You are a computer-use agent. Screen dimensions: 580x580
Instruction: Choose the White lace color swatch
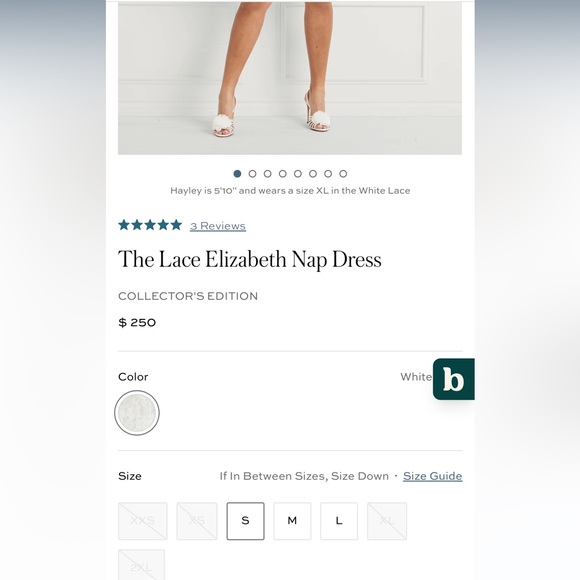click(137, 412)
